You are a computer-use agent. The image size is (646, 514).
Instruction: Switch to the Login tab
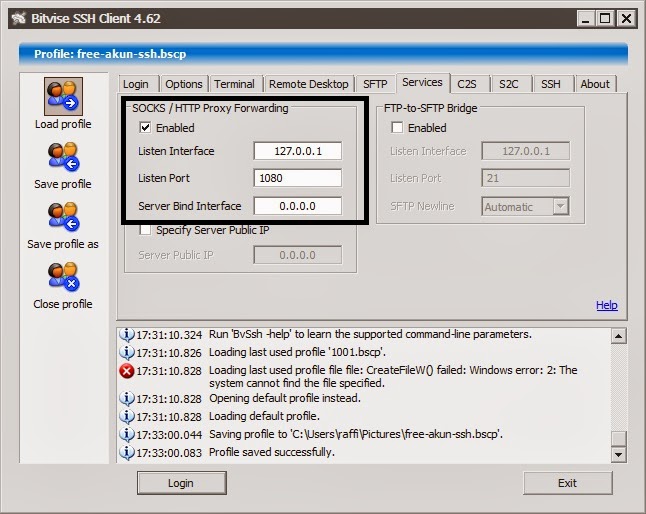pyautogui.click(x=136, y=84)
